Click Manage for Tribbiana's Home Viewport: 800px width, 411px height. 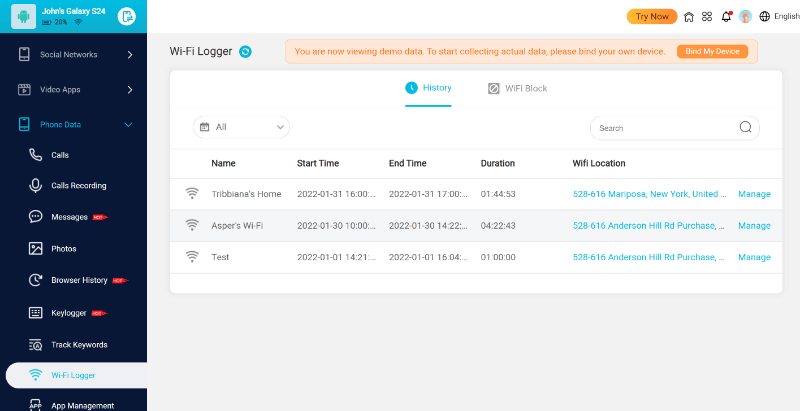click(x=754, y=194)
